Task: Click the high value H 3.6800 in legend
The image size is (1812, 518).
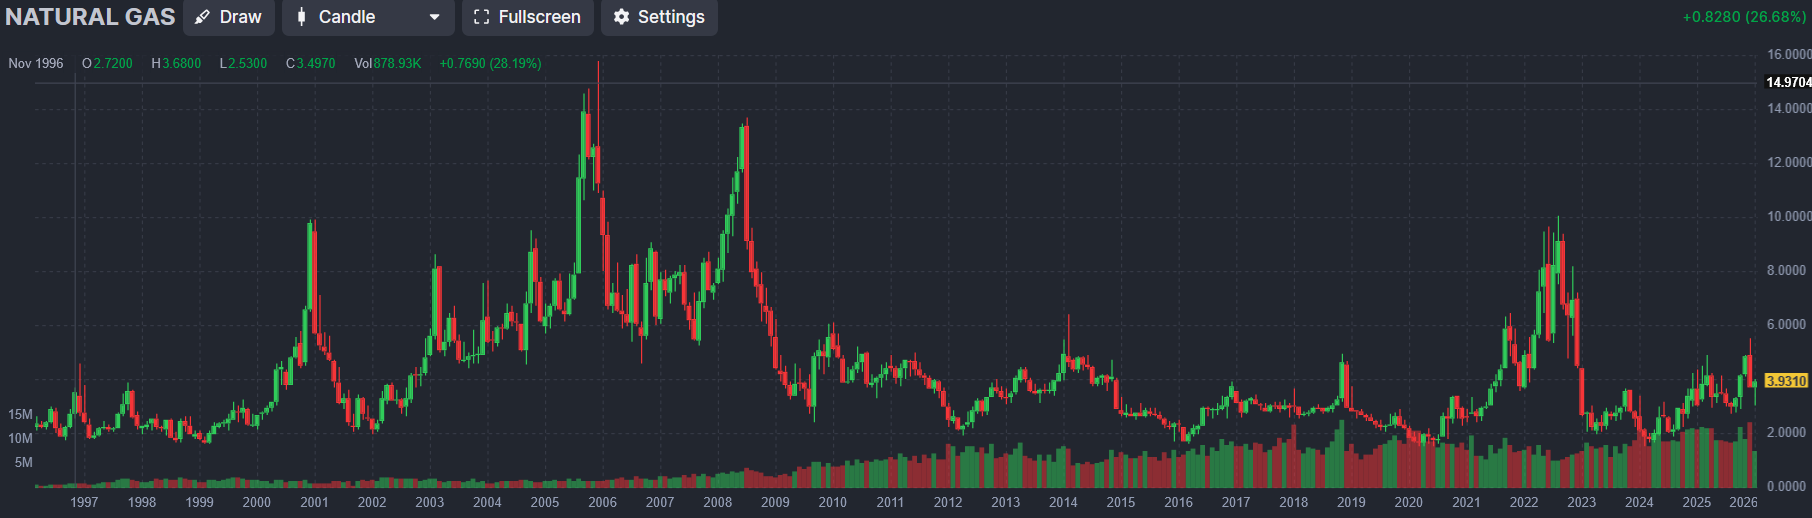Action: click(x=176, y=63)
